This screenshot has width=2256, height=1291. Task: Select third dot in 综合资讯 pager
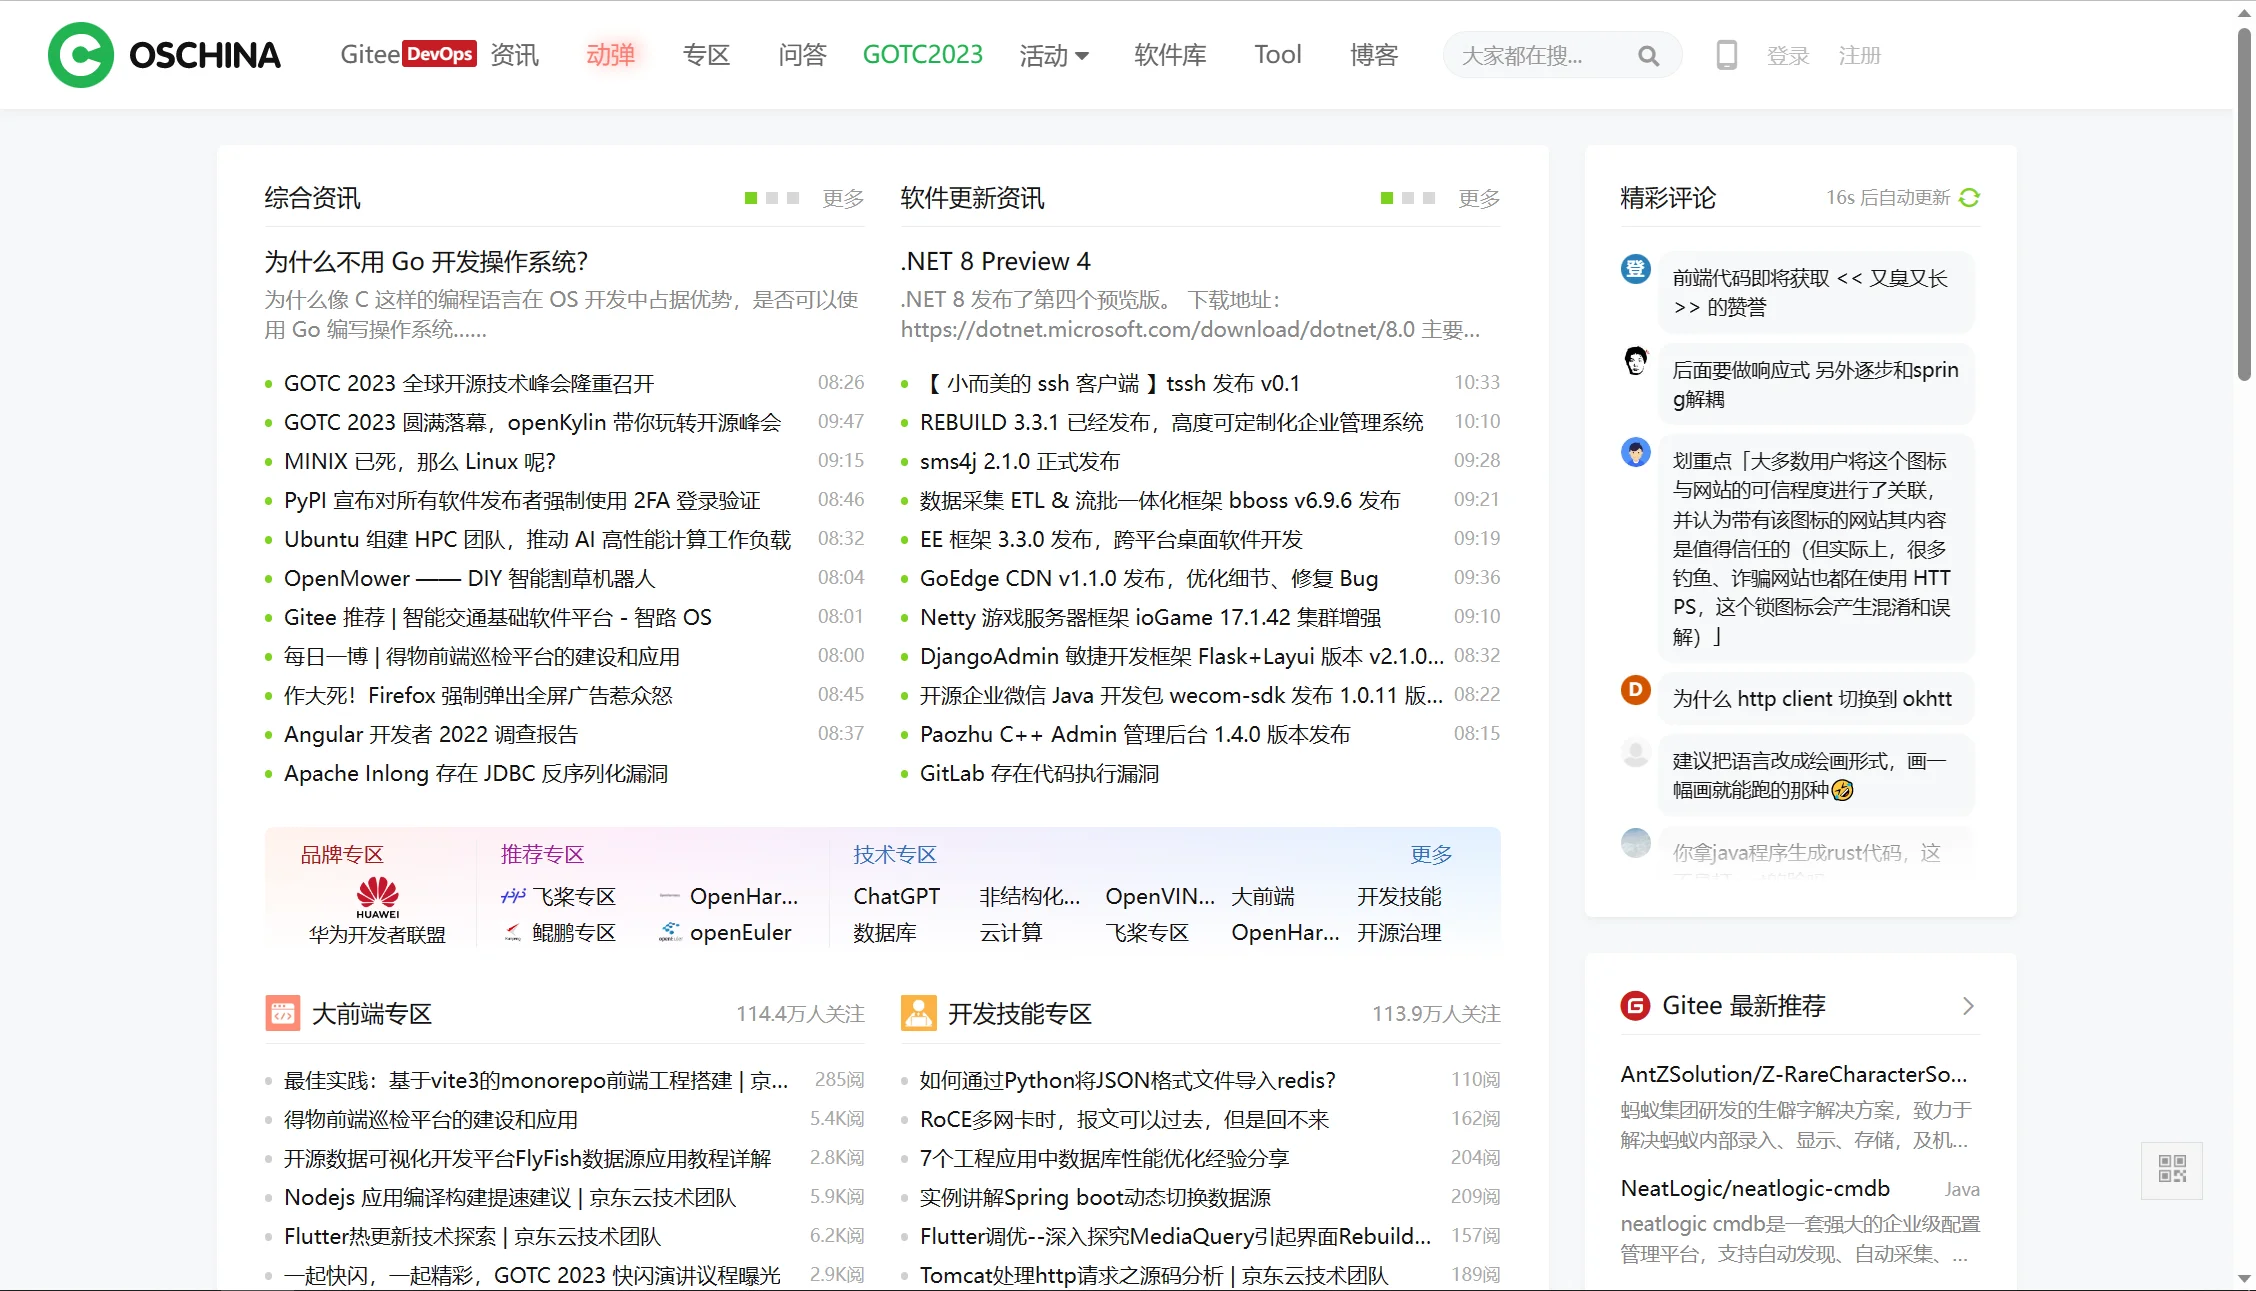coord(793,198)
